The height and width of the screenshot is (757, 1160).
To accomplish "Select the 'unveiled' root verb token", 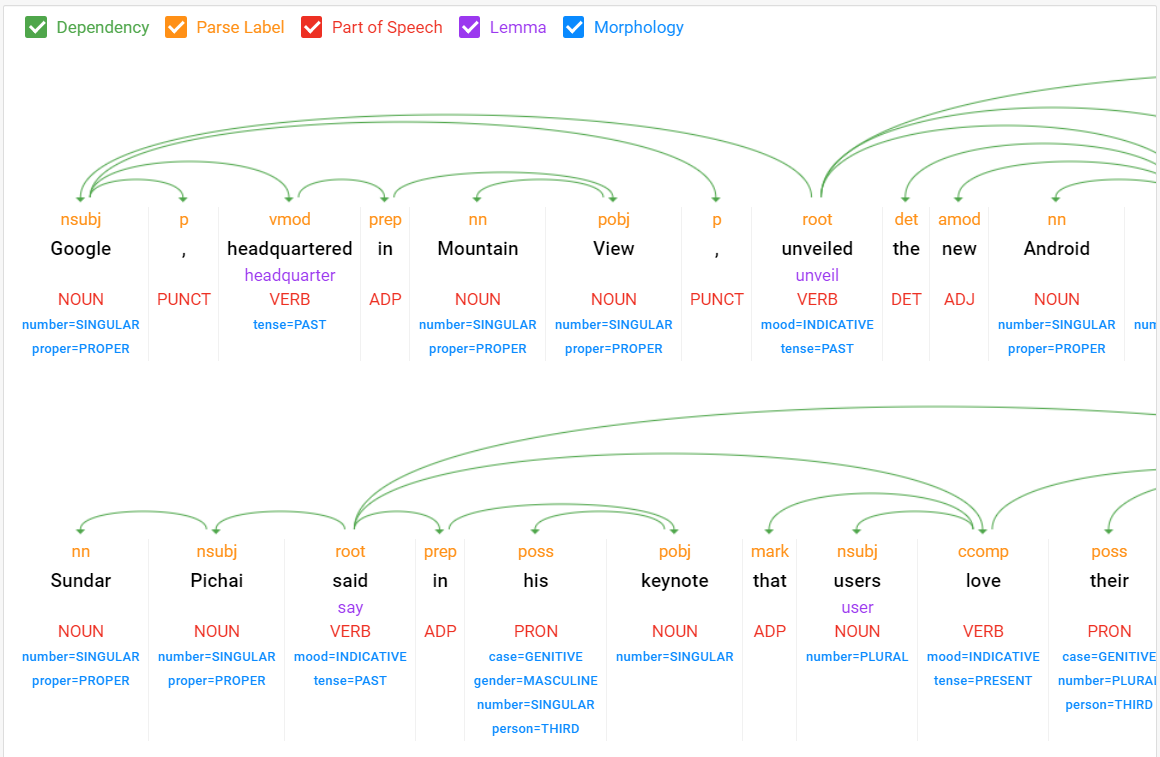I will [817, 248].
